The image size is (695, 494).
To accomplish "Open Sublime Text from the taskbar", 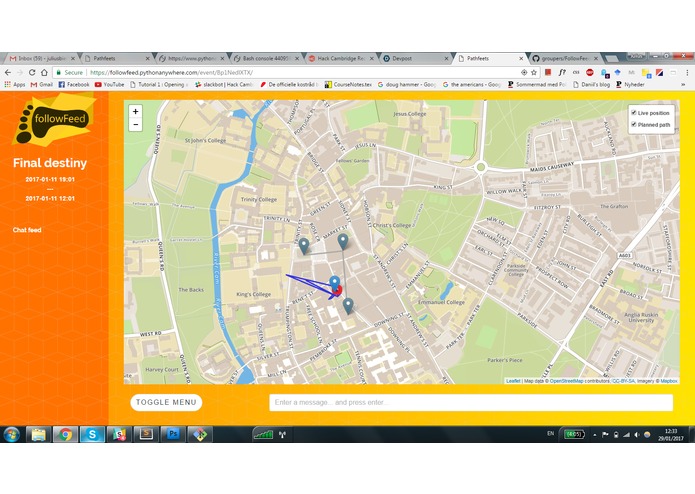I will tap(146, 435).
